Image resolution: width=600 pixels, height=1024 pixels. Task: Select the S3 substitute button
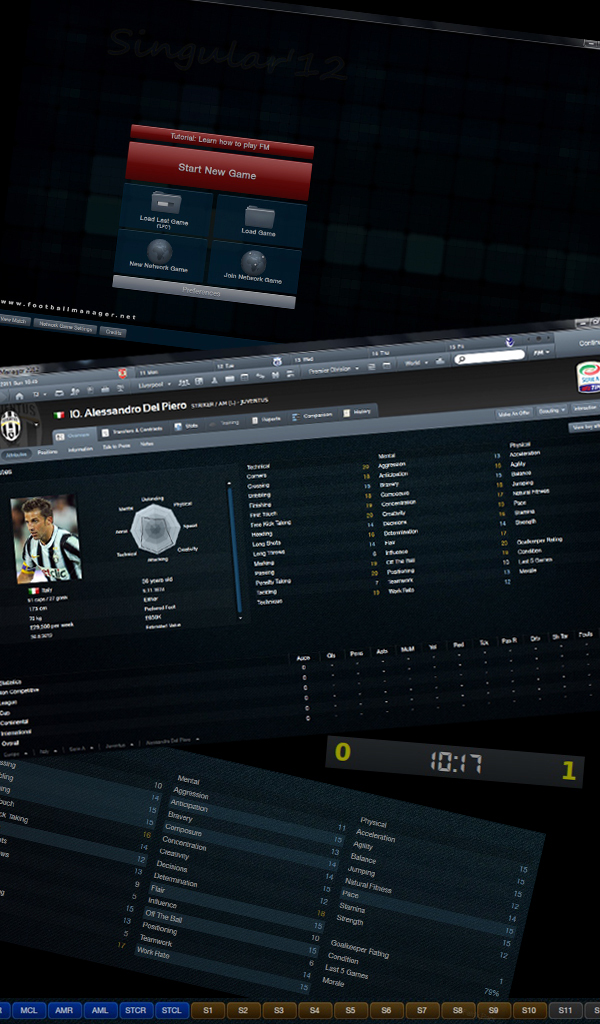point(279,1010)
